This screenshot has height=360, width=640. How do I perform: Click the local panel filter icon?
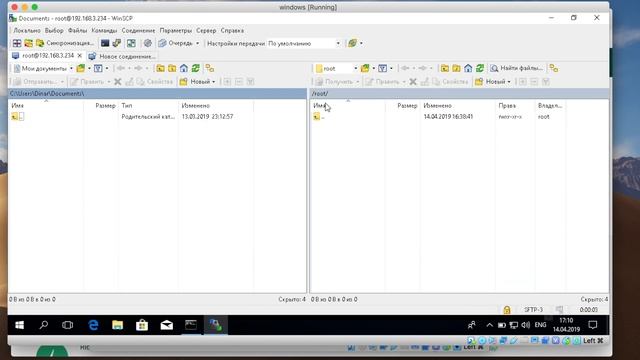pyautogui.click(x=98, y=68)
